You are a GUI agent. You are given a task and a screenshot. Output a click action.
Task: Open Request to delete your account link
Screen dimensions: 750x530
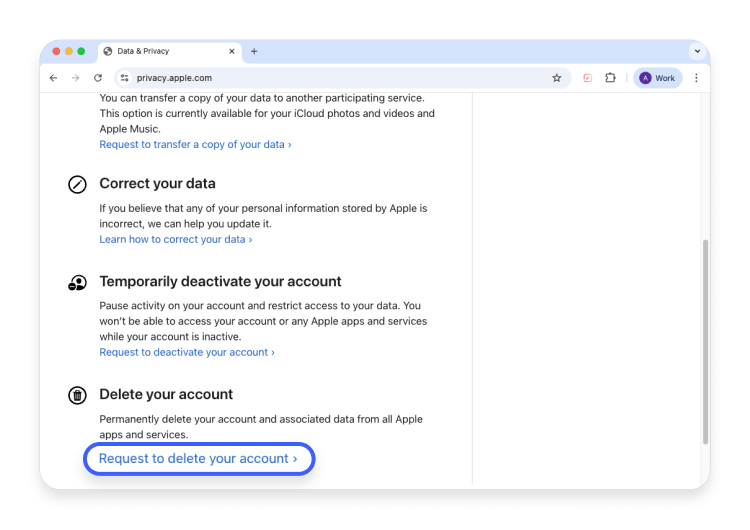click(198, 458)
